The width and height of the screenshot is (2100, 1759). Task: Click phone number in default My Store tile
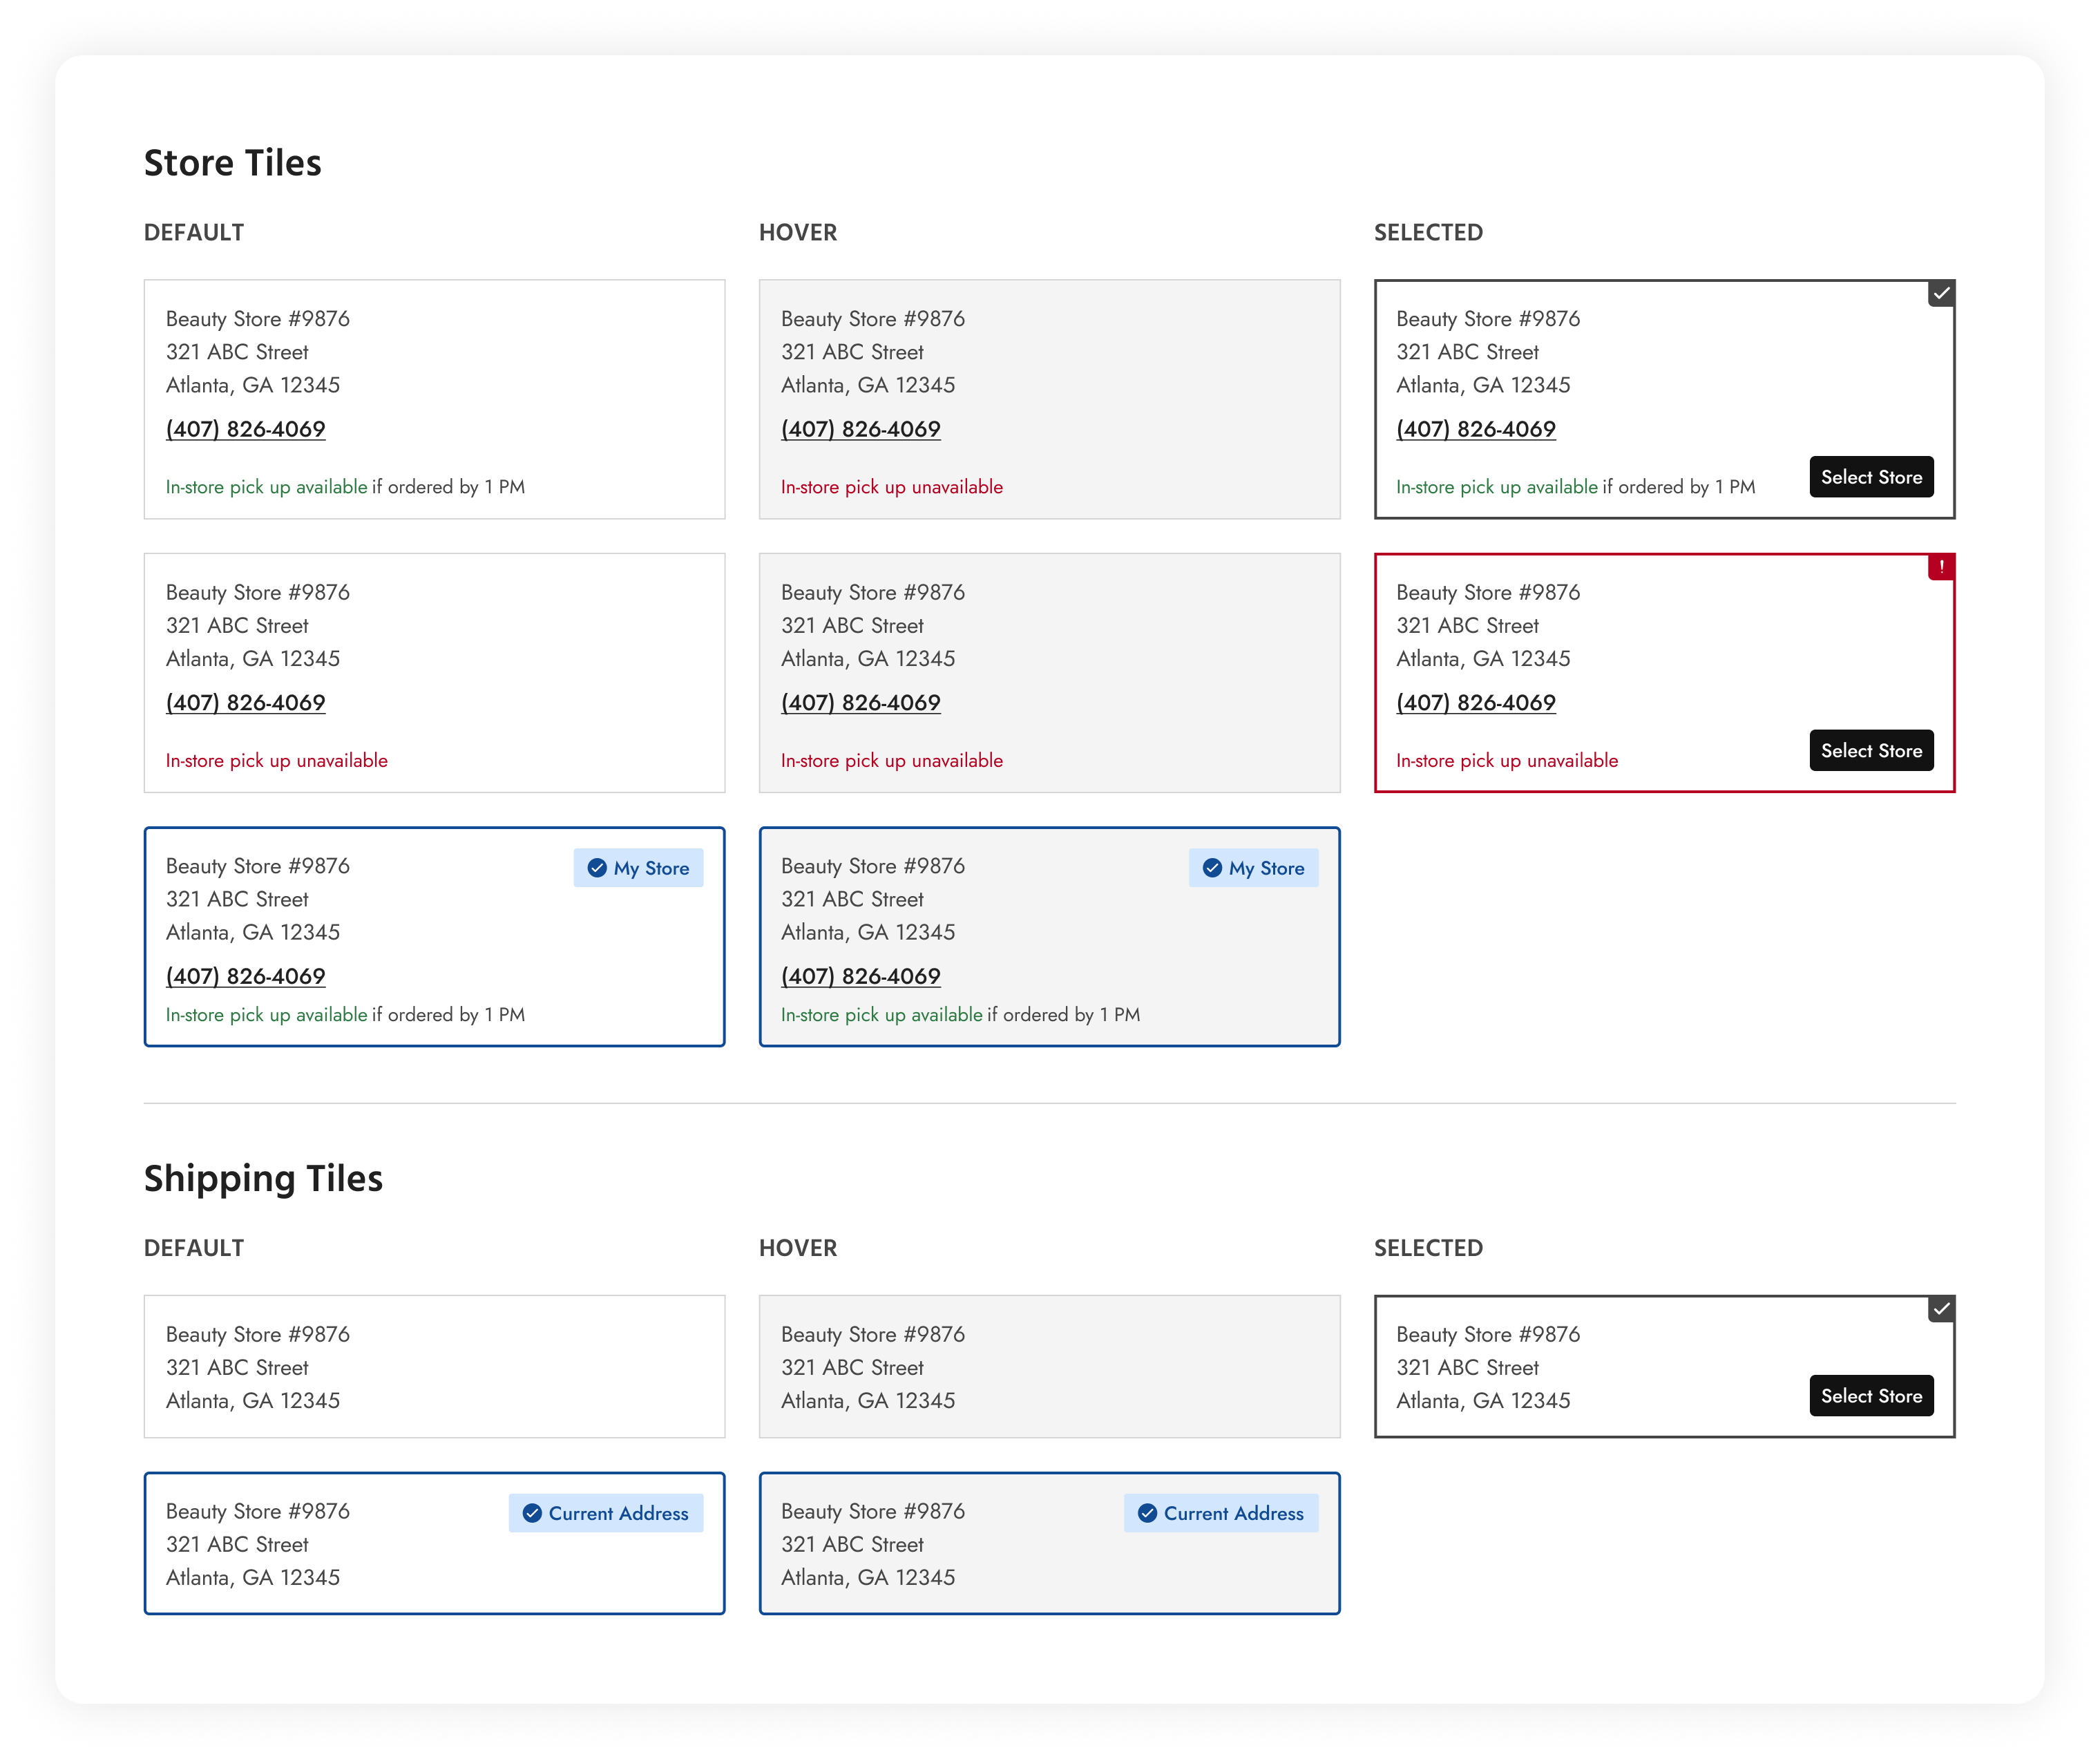pos(246,976)
